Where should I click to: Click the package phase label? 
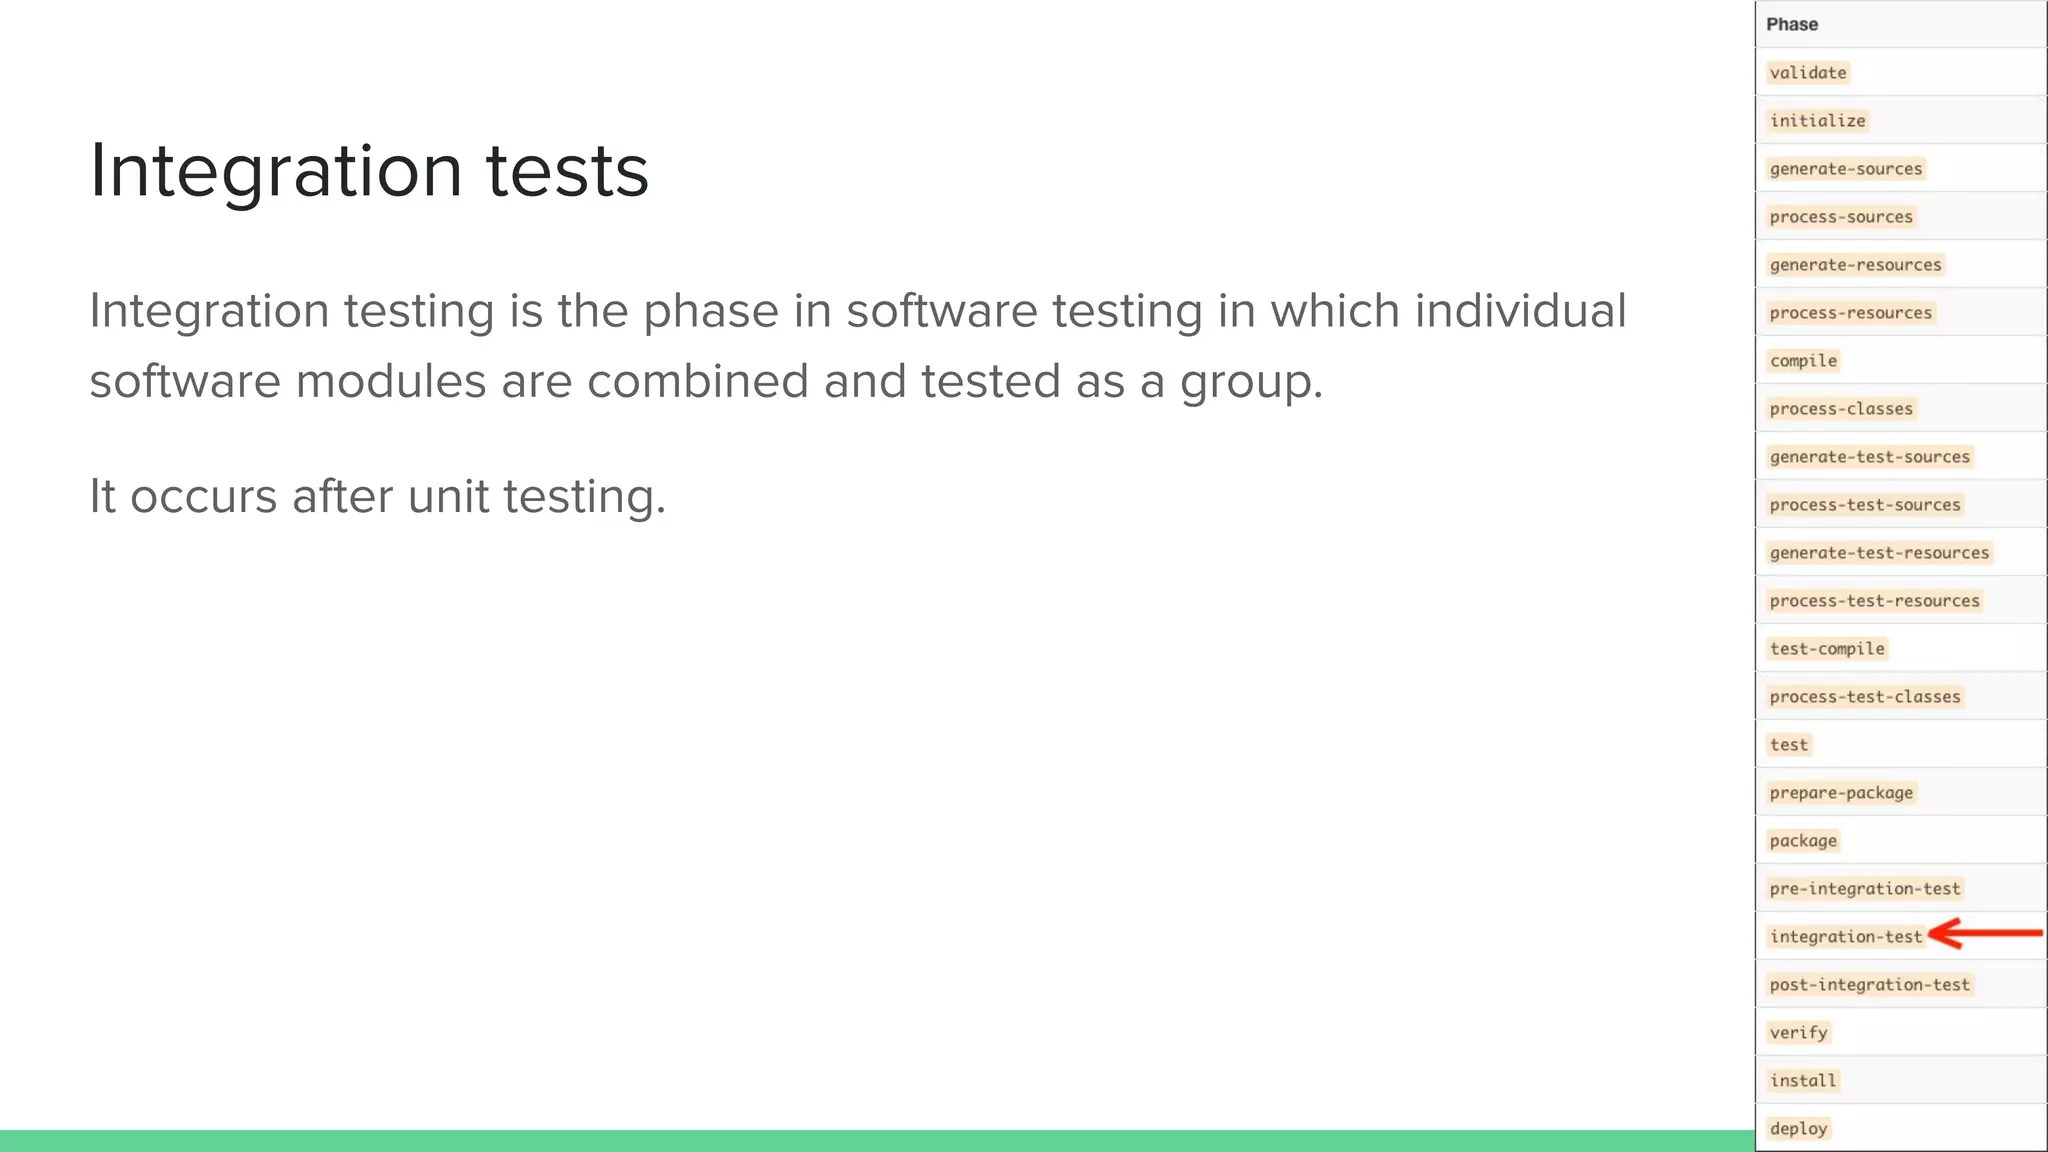1803,841
